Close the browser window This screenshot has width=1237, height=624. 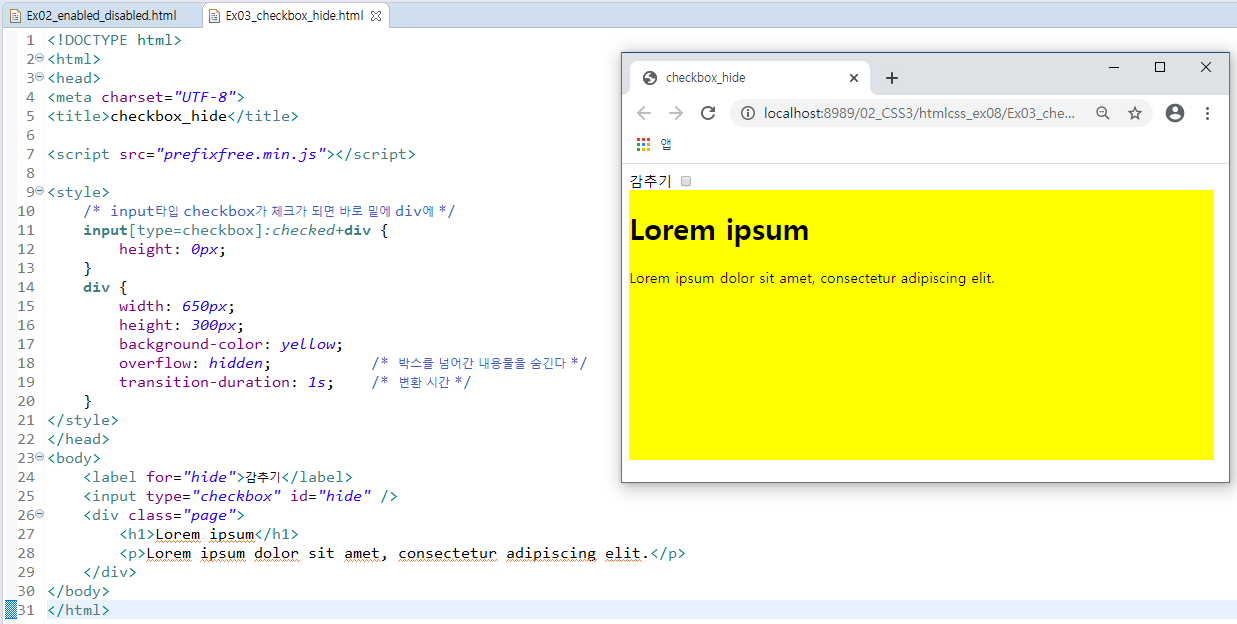pos(1206,67)
